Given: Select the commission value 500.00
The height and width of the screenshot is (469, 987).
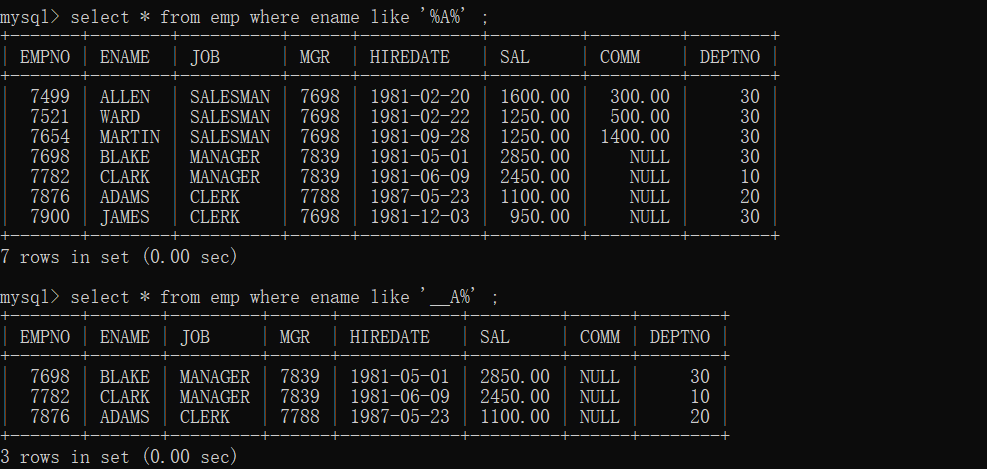Looking at the screenshot, I should 640,117.
